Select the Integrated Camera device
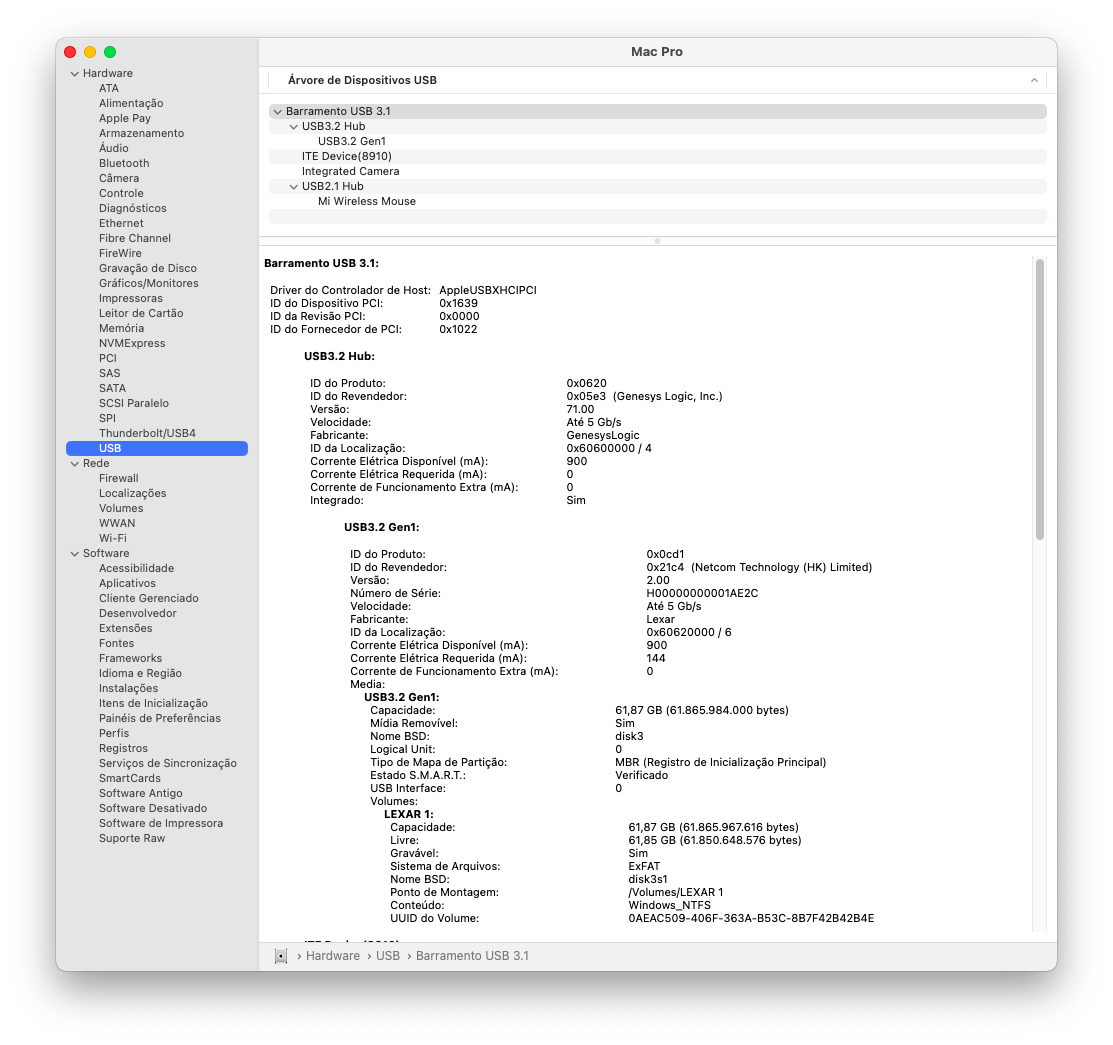The height and width of the screenshot is (1045, 1113). point(353,171)
